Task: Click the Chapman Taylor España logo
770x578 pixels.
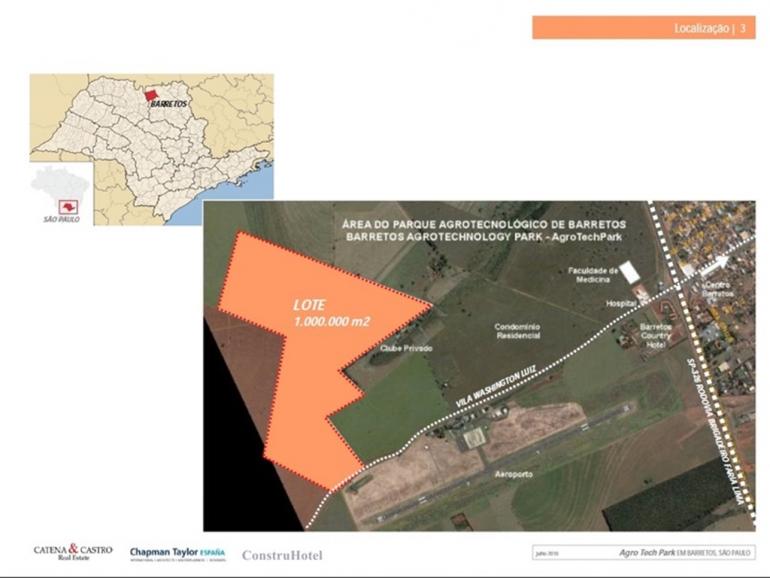Action: 177,553
